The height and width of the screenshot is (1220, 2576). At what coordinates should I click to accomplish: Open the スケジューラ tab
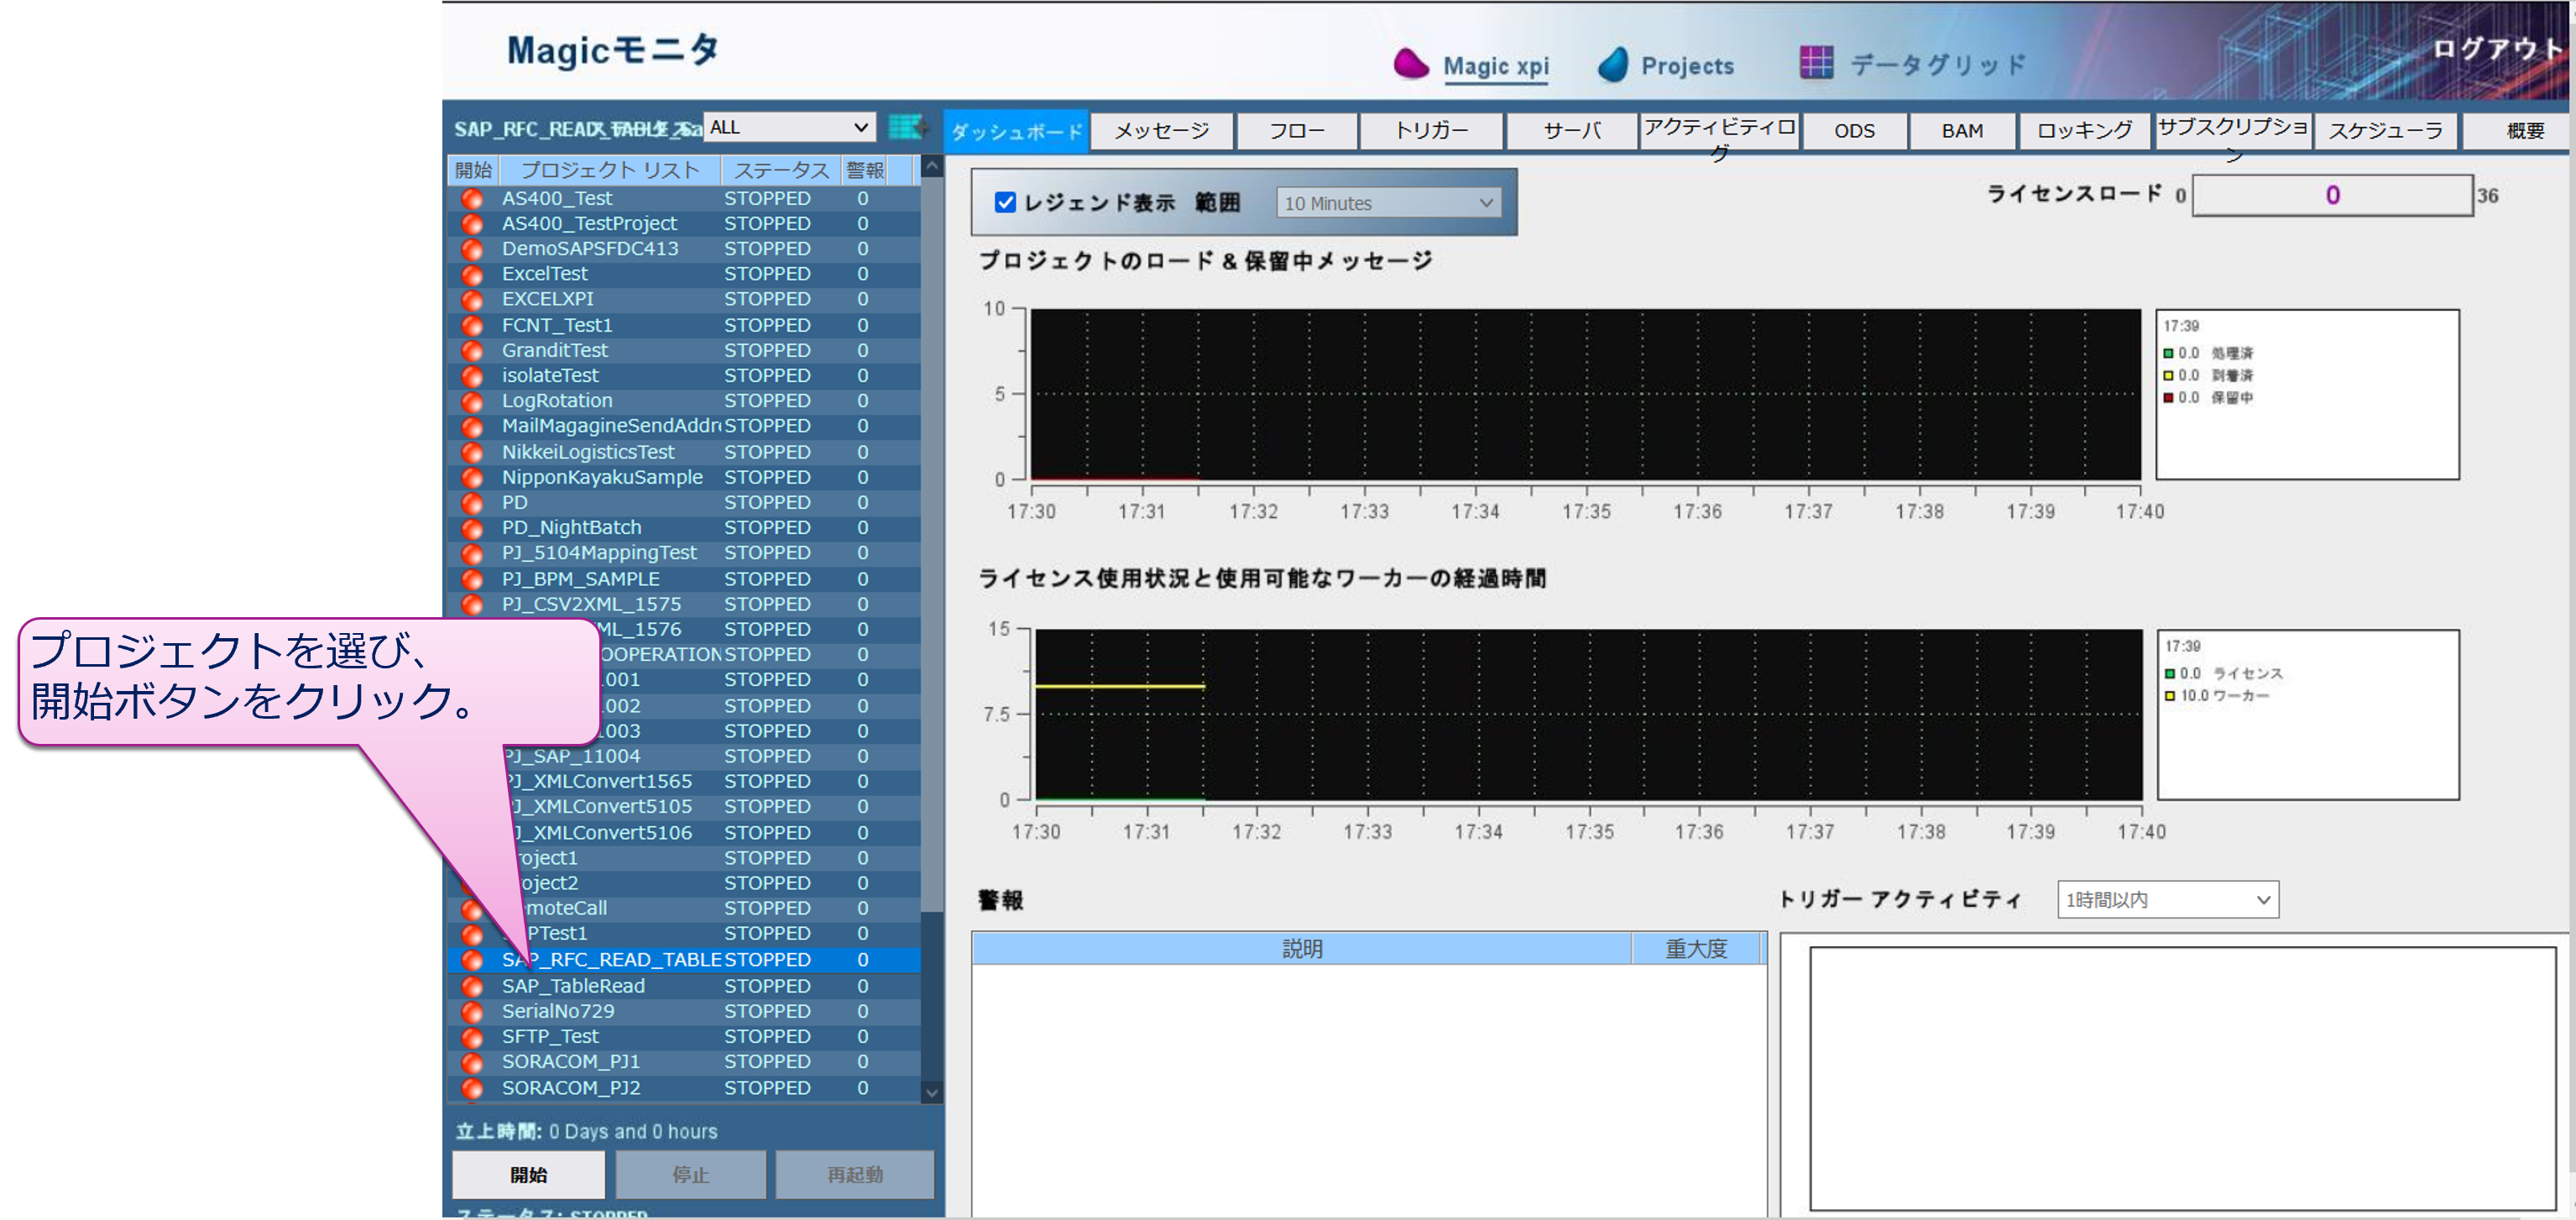pyautogui.click(x=2385, y=131)
